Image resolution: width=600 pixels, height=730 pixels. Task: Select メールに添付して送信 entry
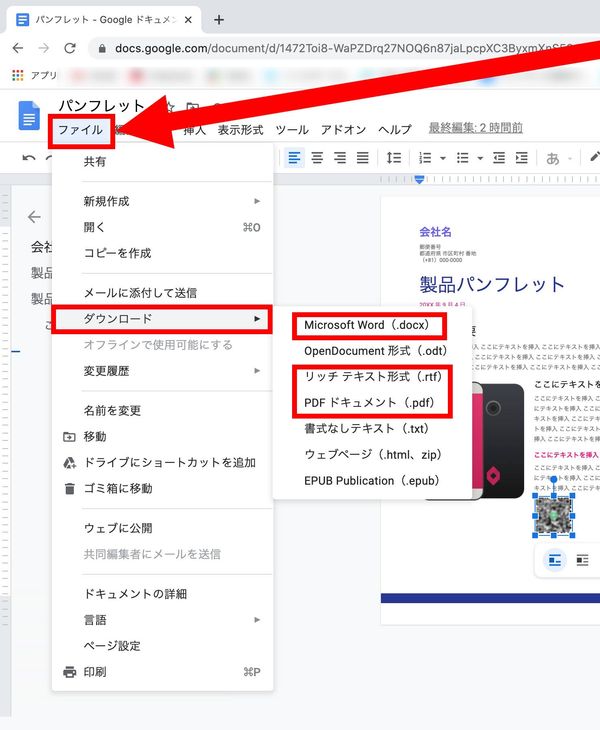coord(162,293)
